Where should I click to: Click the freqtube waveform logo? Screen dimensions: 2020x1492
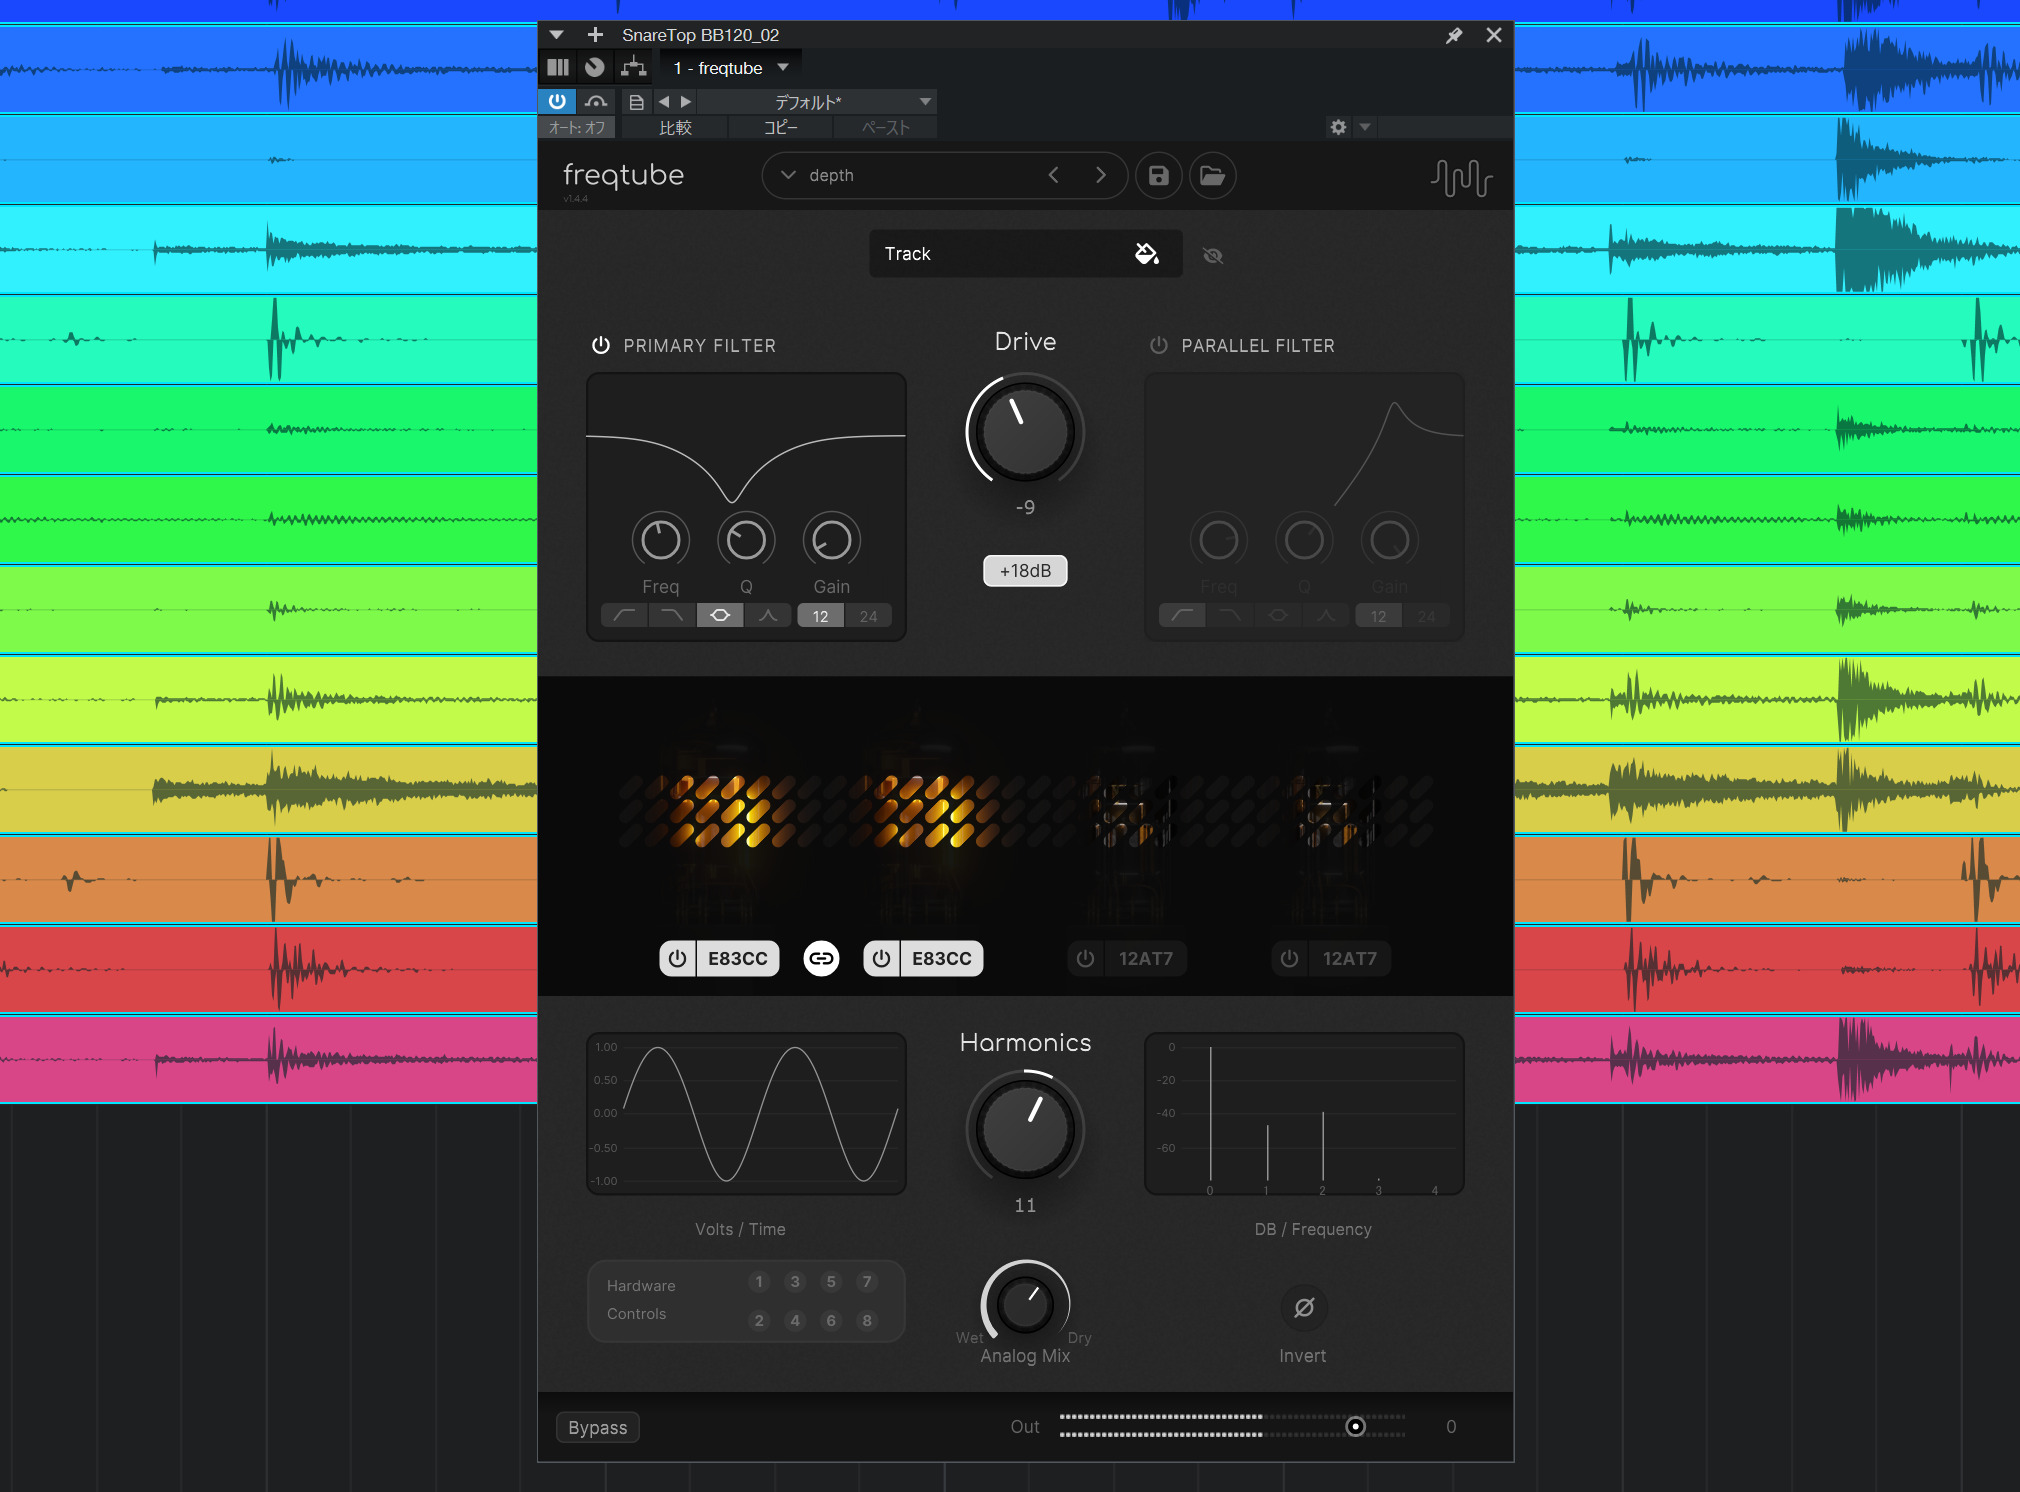click(x=1460, y=178)
